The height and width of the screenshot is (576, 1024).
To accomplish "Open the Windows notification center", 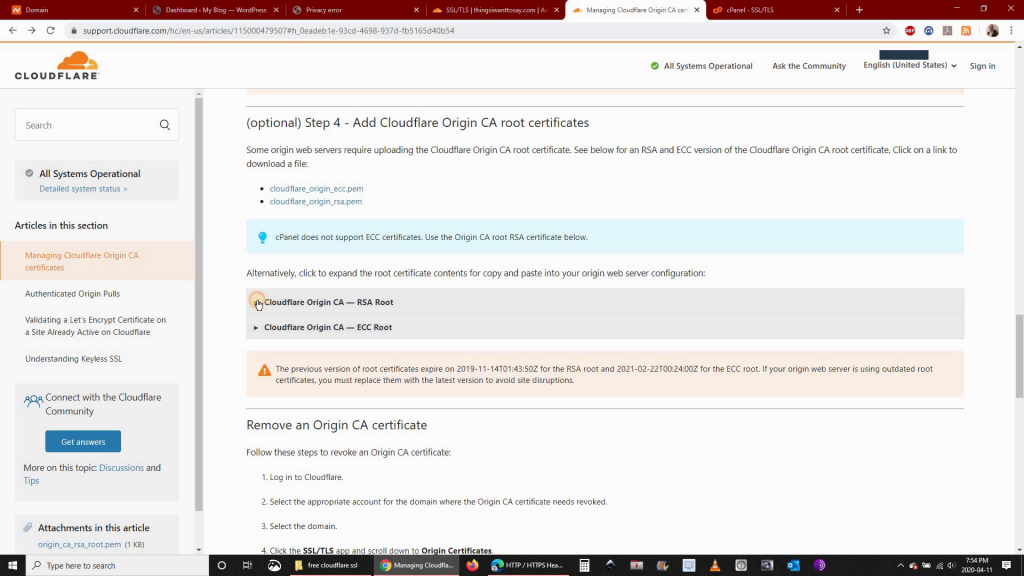I will click(x=1006, y=566).
